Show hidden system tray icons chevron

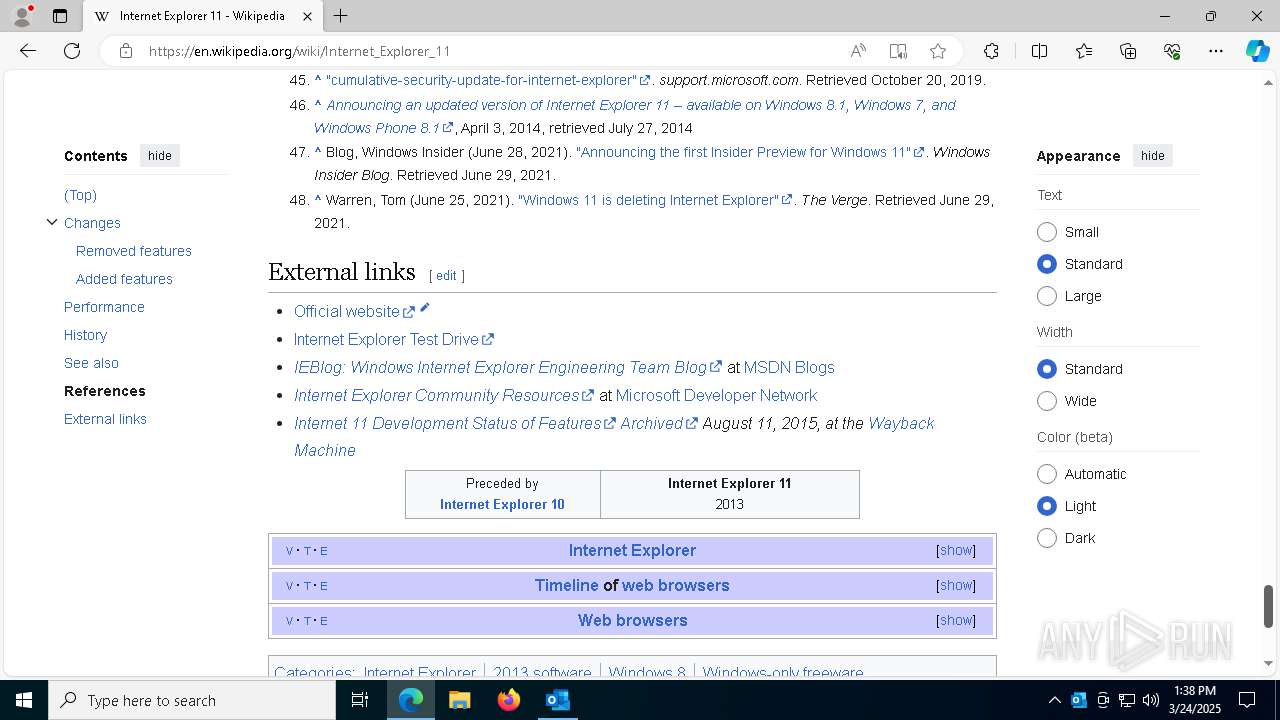[1055, 700]
